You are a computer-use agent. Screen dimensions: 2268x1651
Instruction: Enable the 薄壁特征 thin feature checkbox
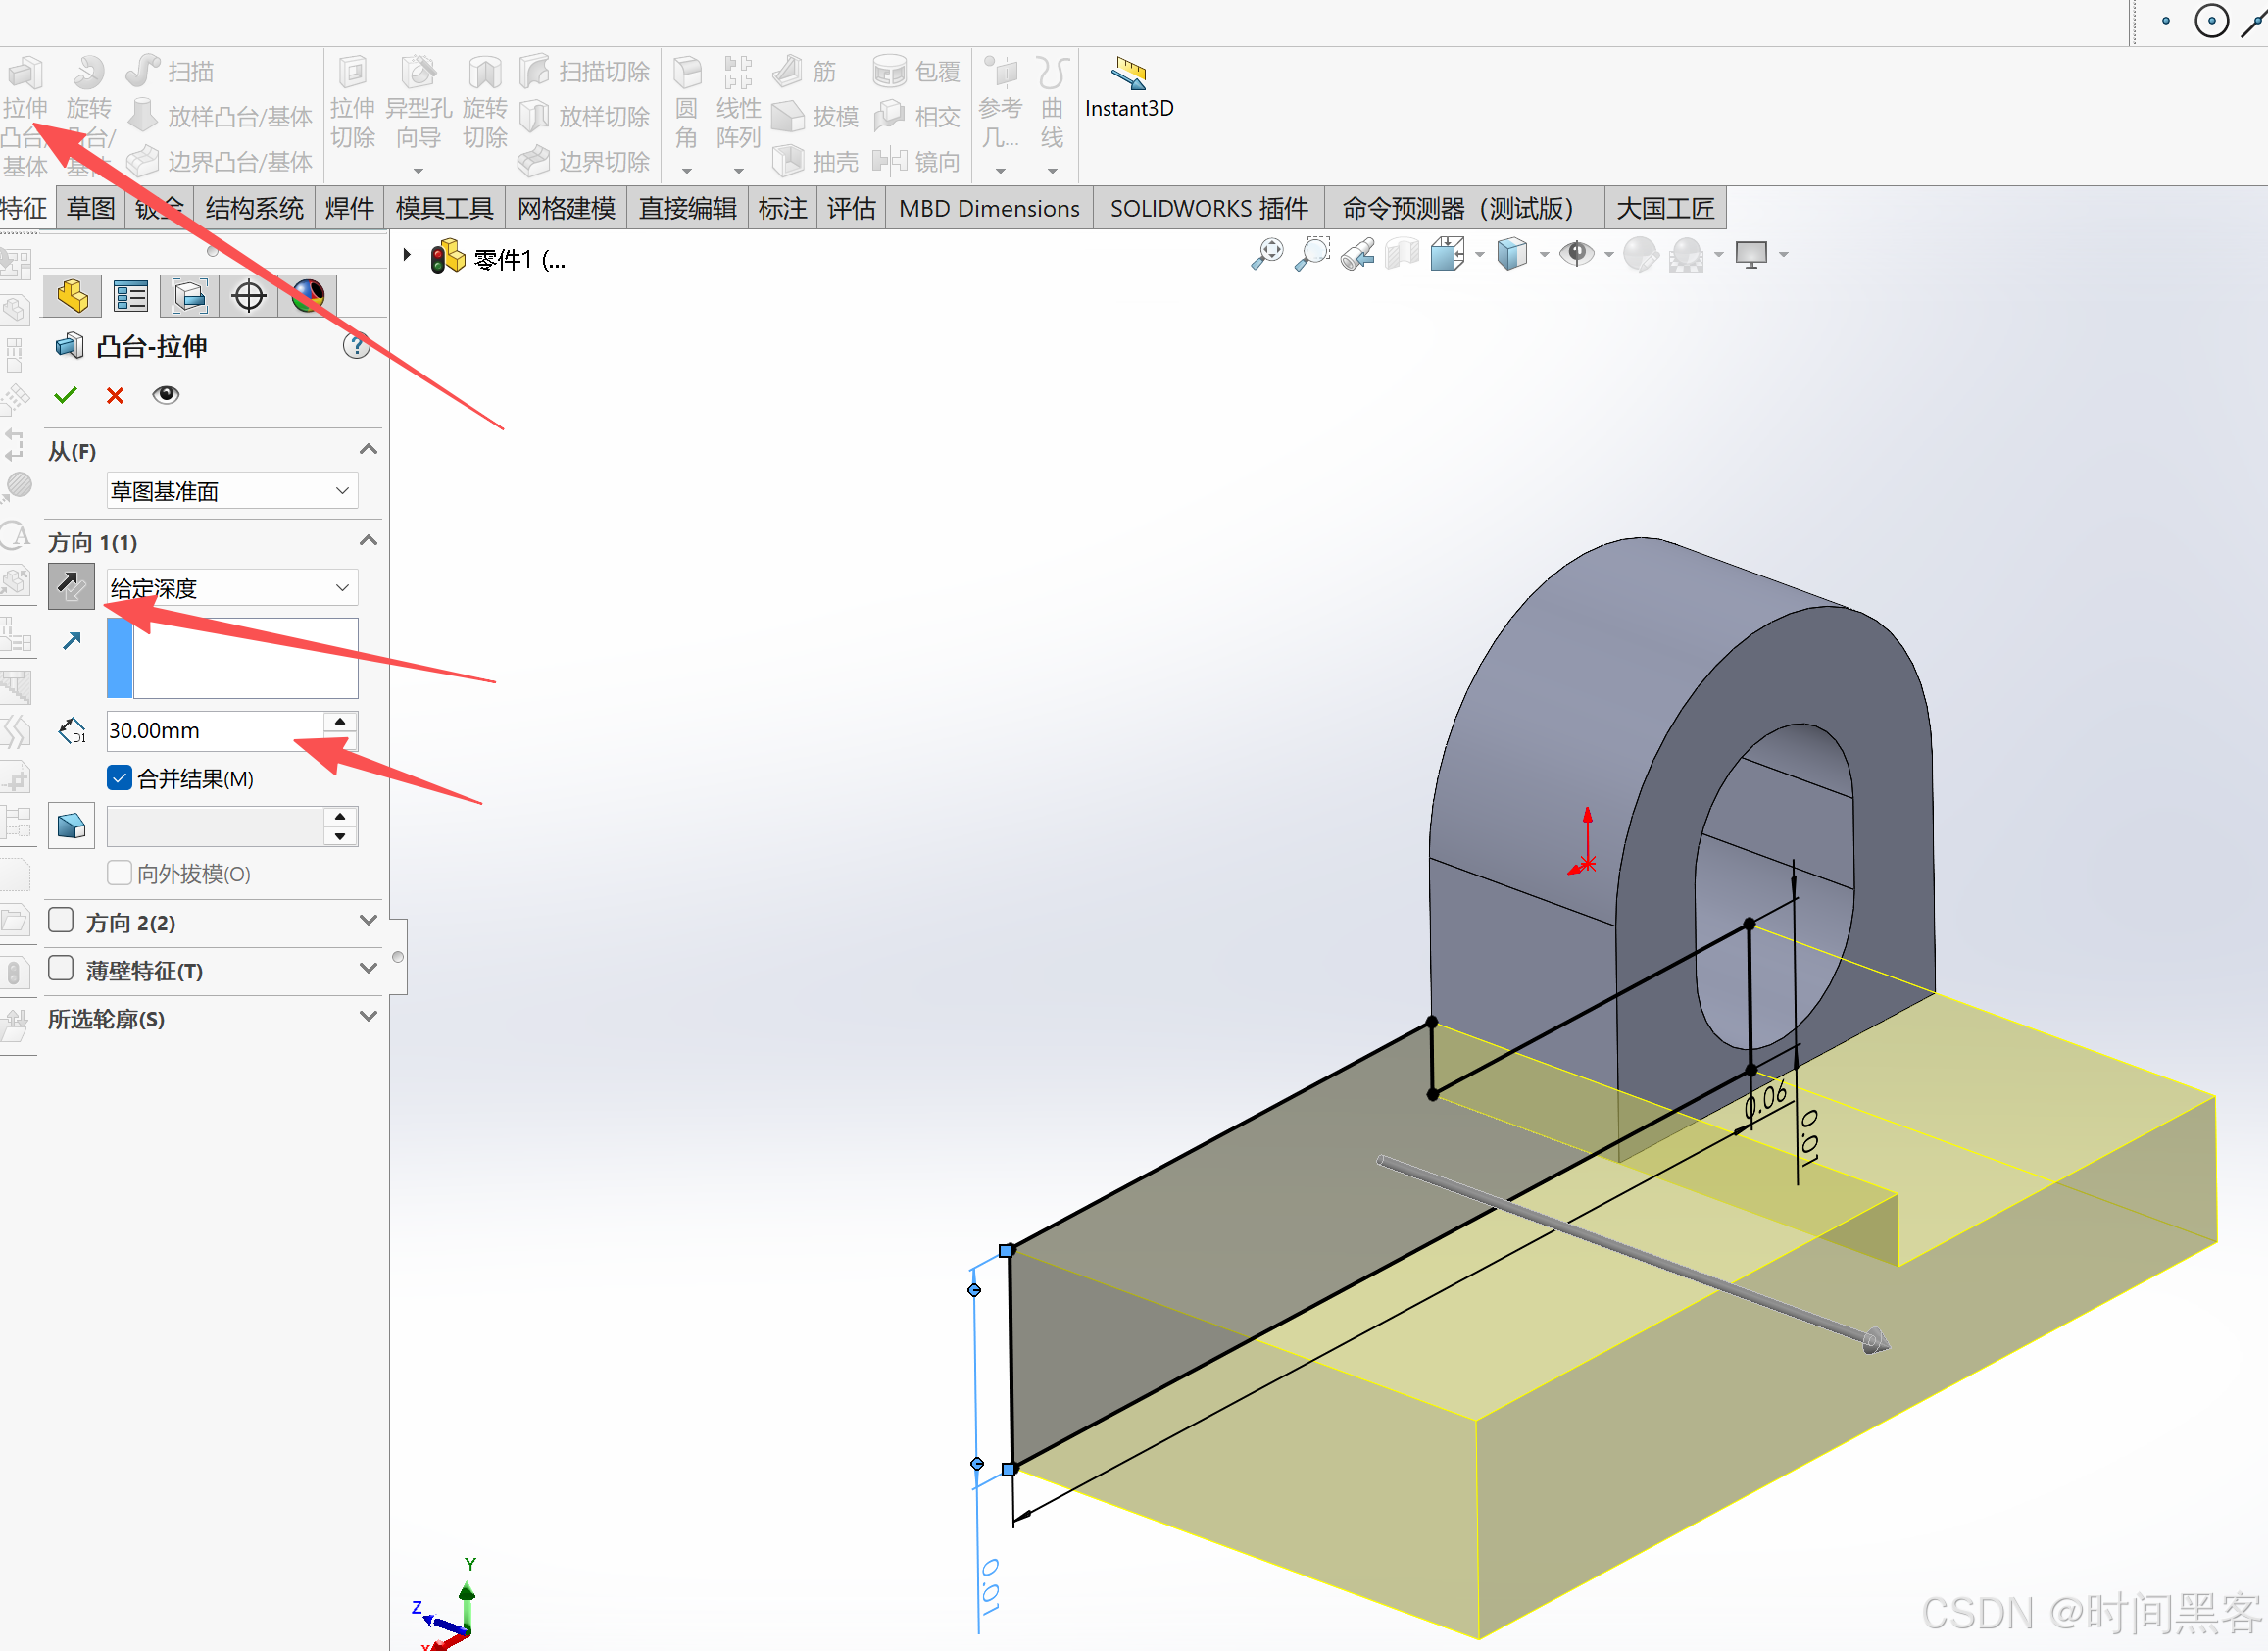(x=61, y=969)
